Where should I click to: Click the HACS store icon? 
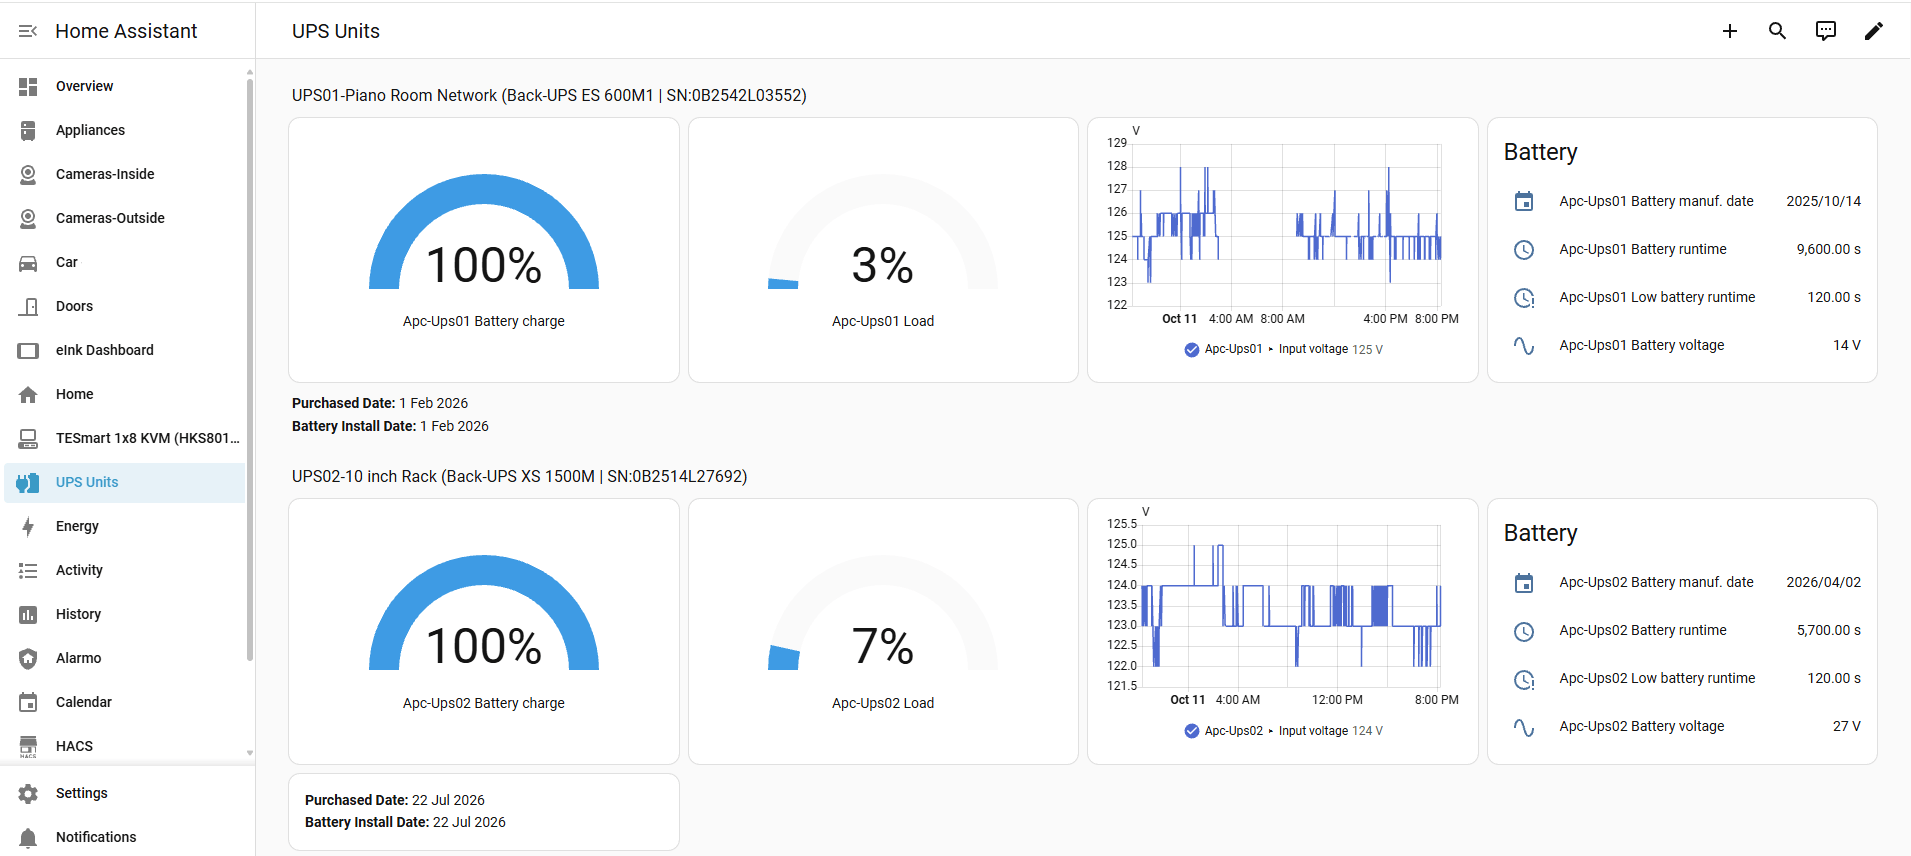point(28,747)
